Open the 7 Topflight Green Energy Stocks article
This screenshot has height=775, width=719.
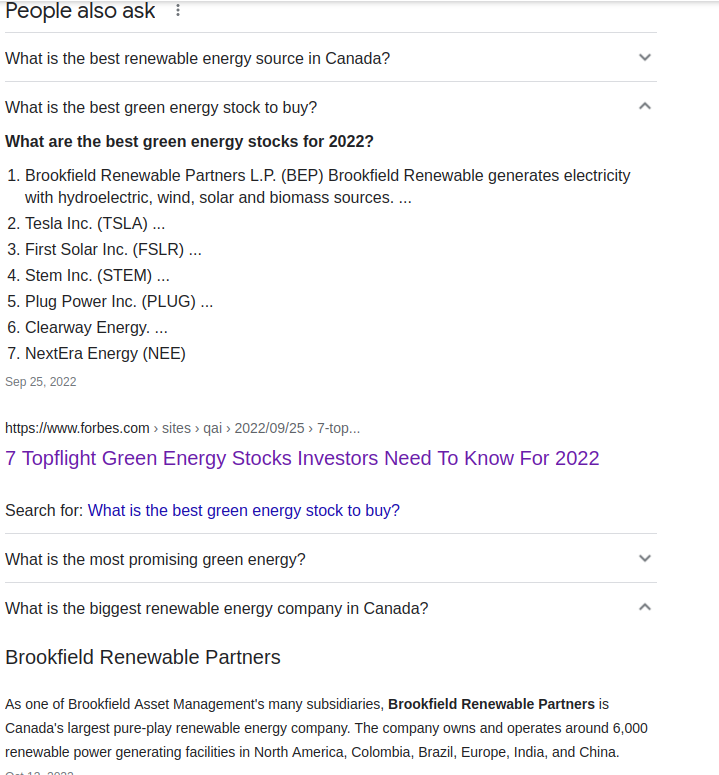pyautogui.click(x=302, y=458)
